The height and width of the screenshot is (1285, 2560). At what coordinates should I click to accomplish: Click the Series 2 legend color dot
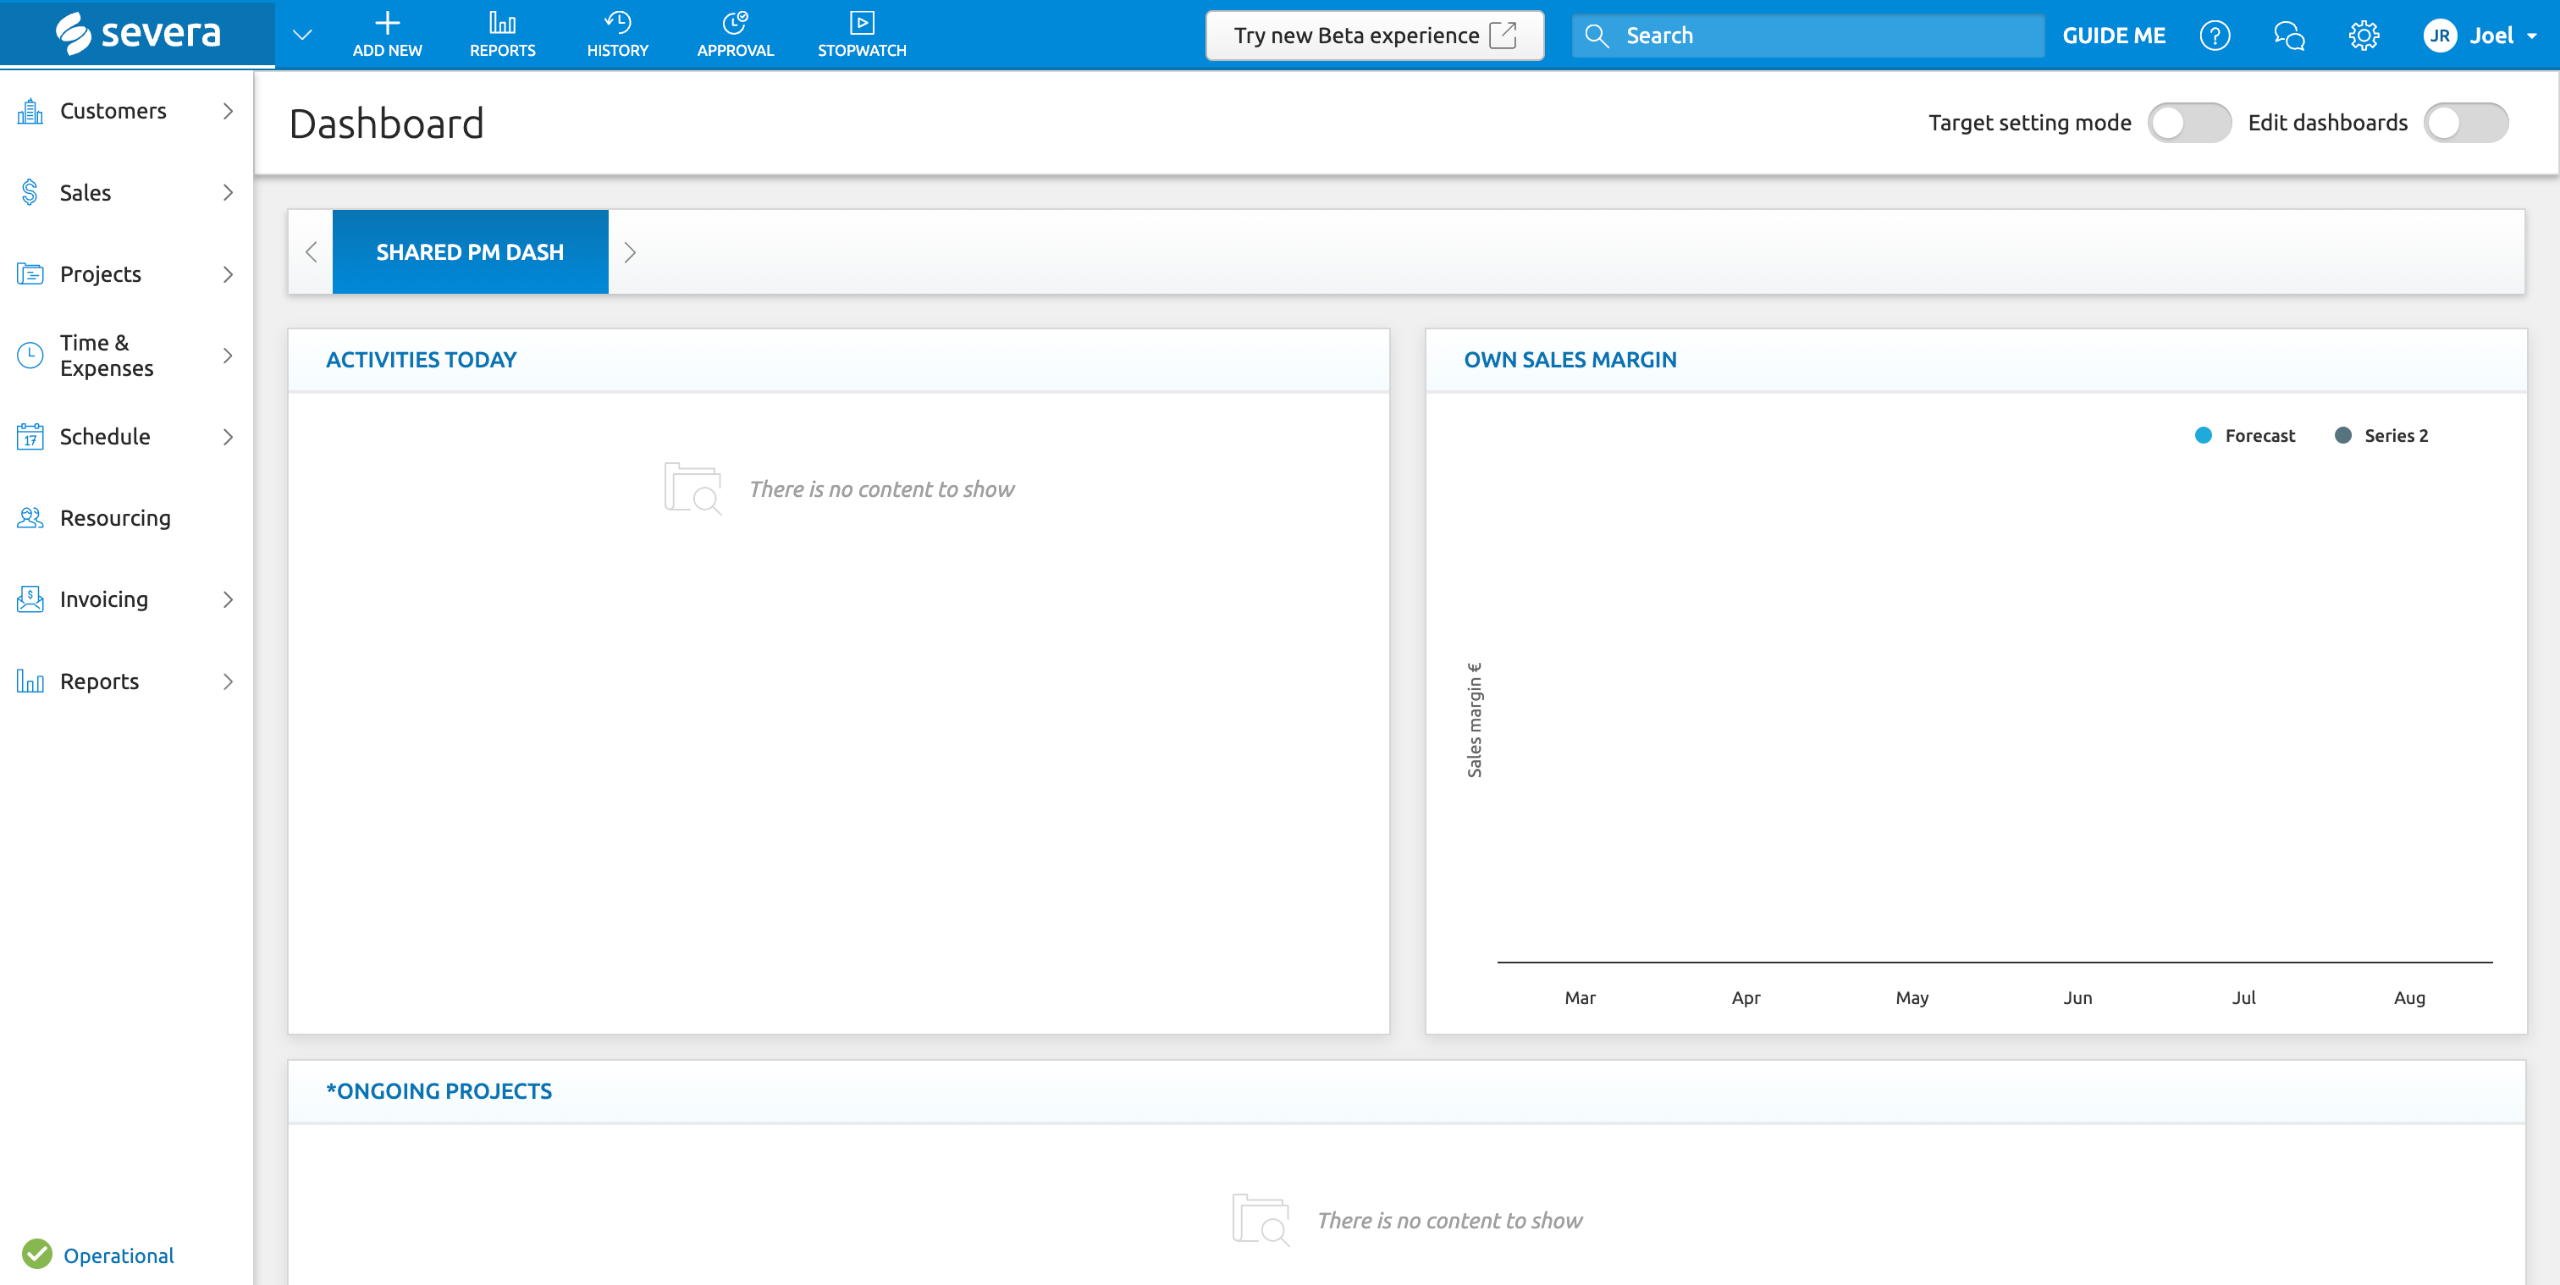point(2342,436)
